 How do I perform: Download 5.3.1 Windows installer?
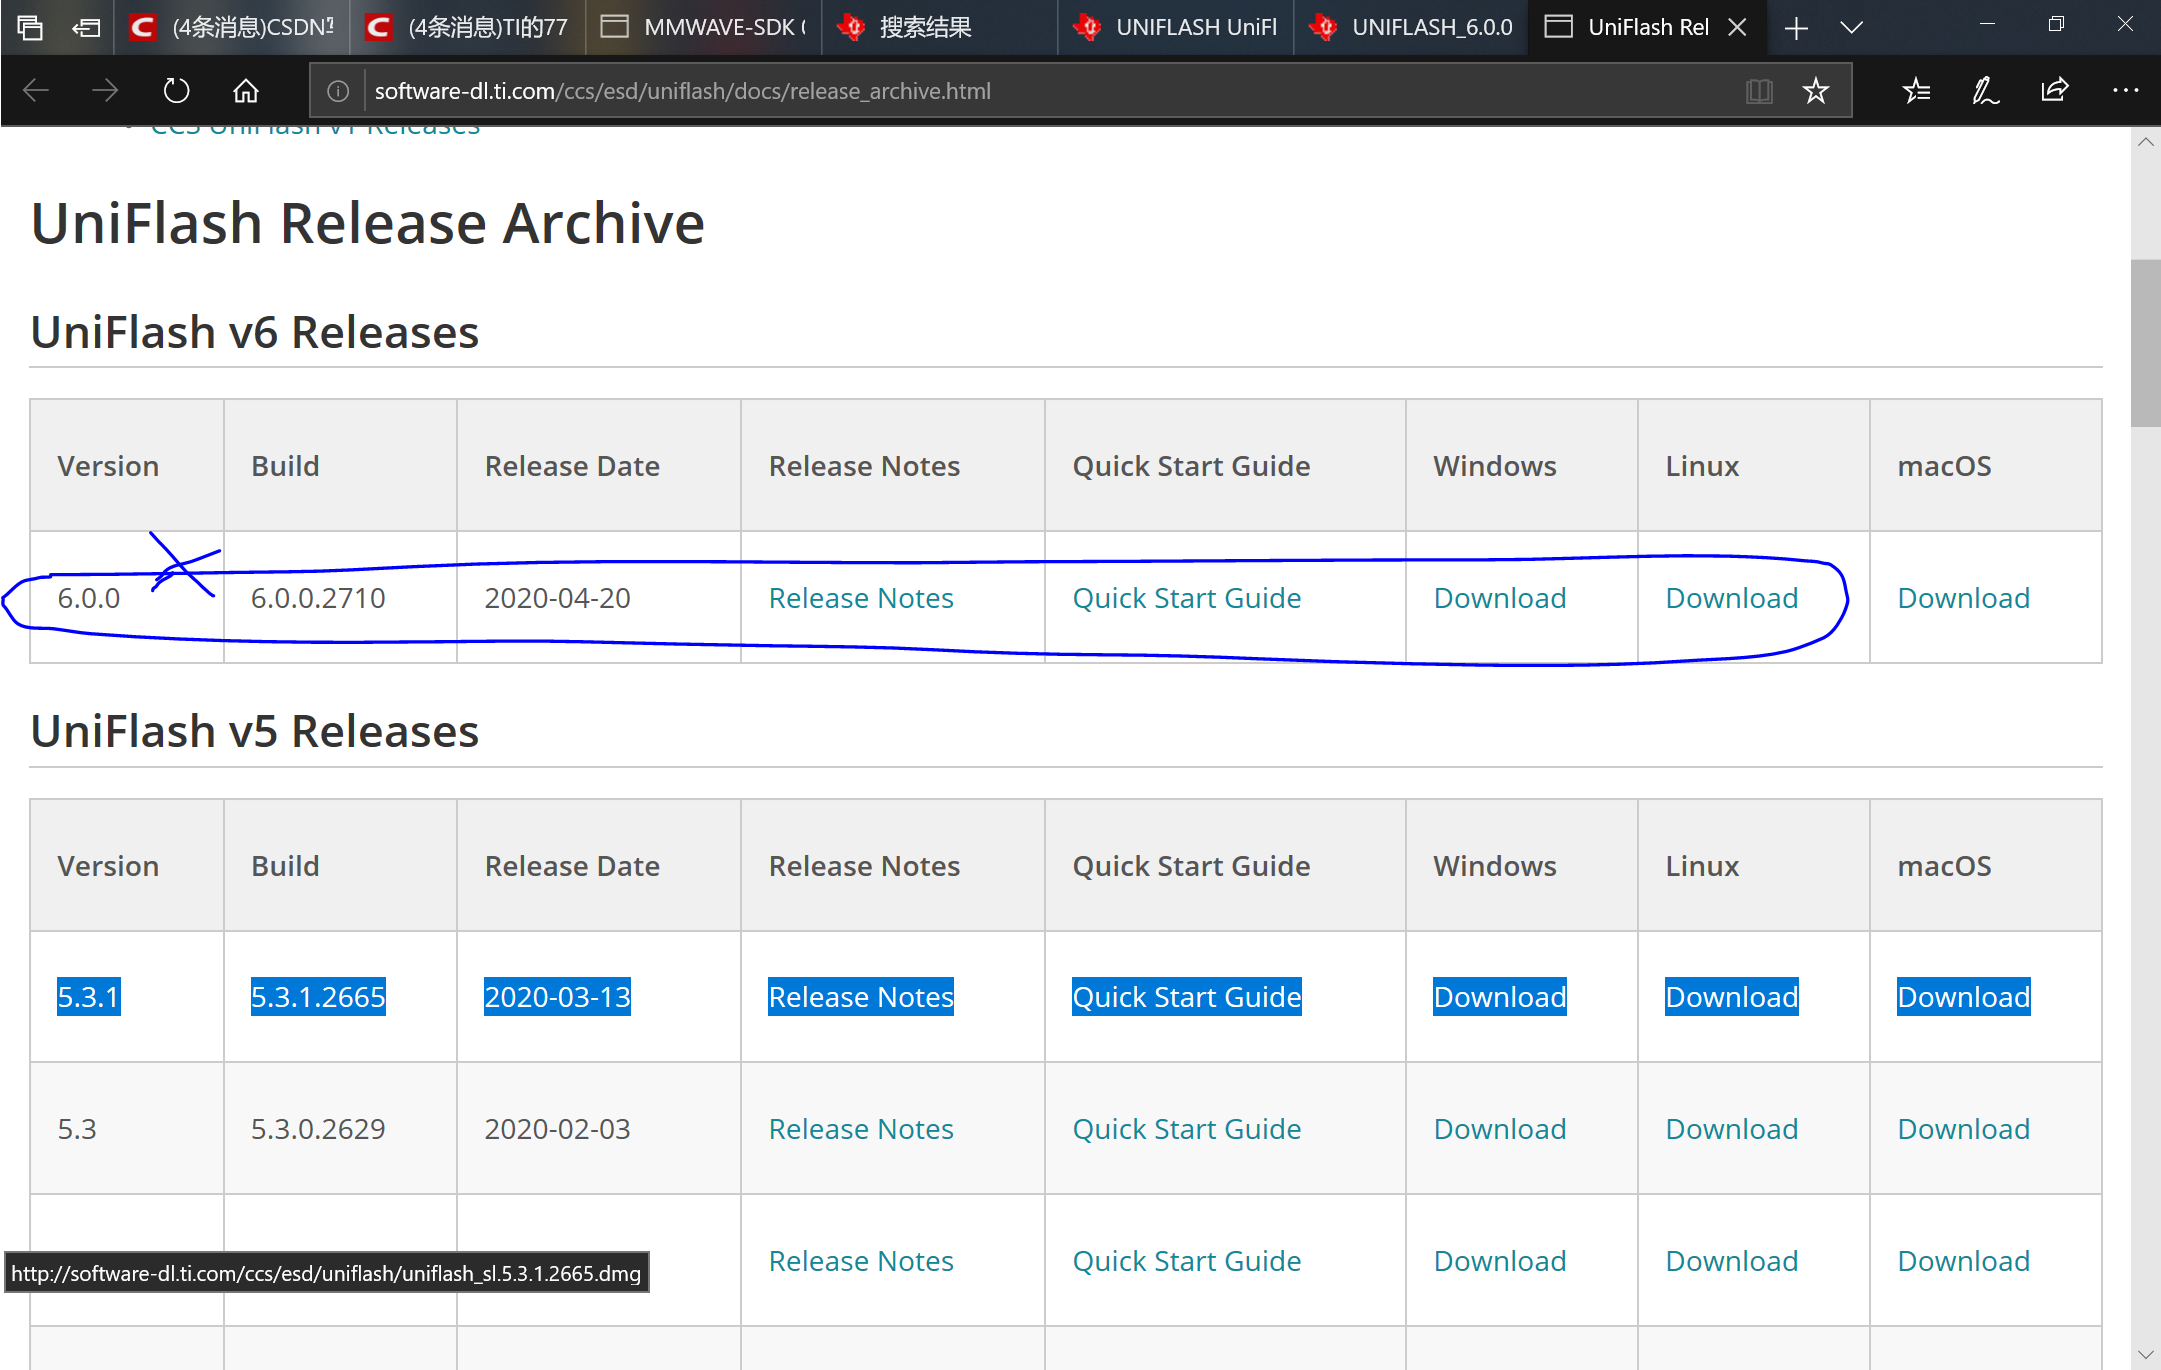click(x=1500, y=997)
